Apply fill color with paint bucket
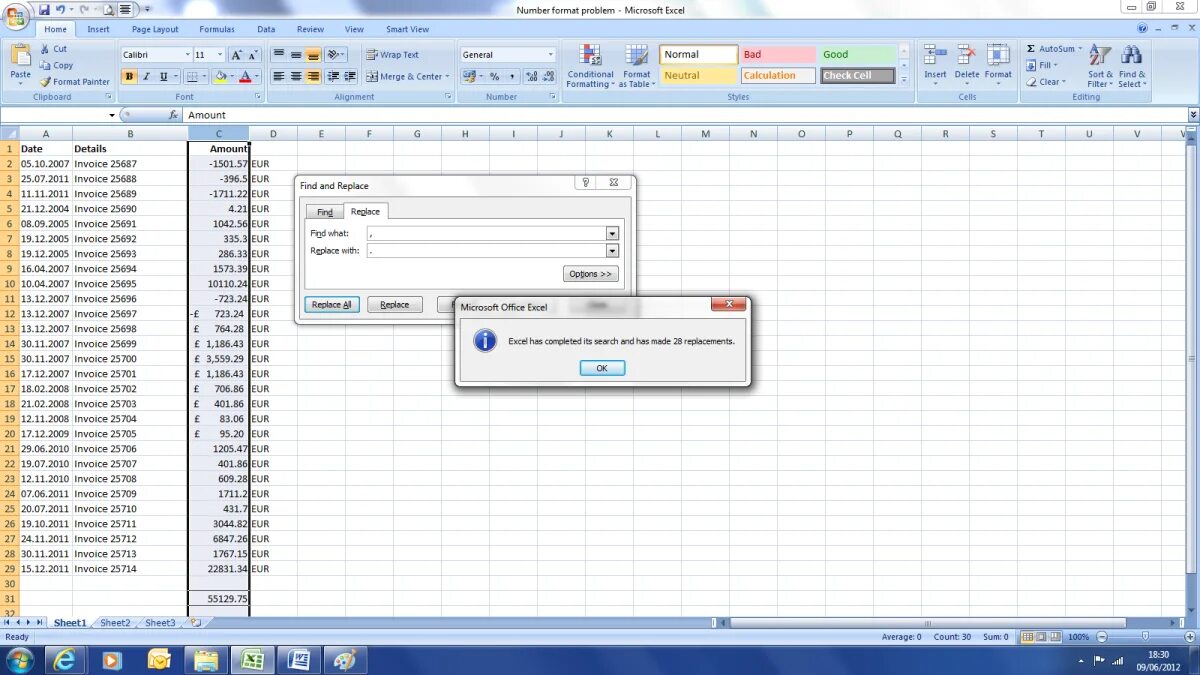The image size is (1200, 675). point(219,76)
